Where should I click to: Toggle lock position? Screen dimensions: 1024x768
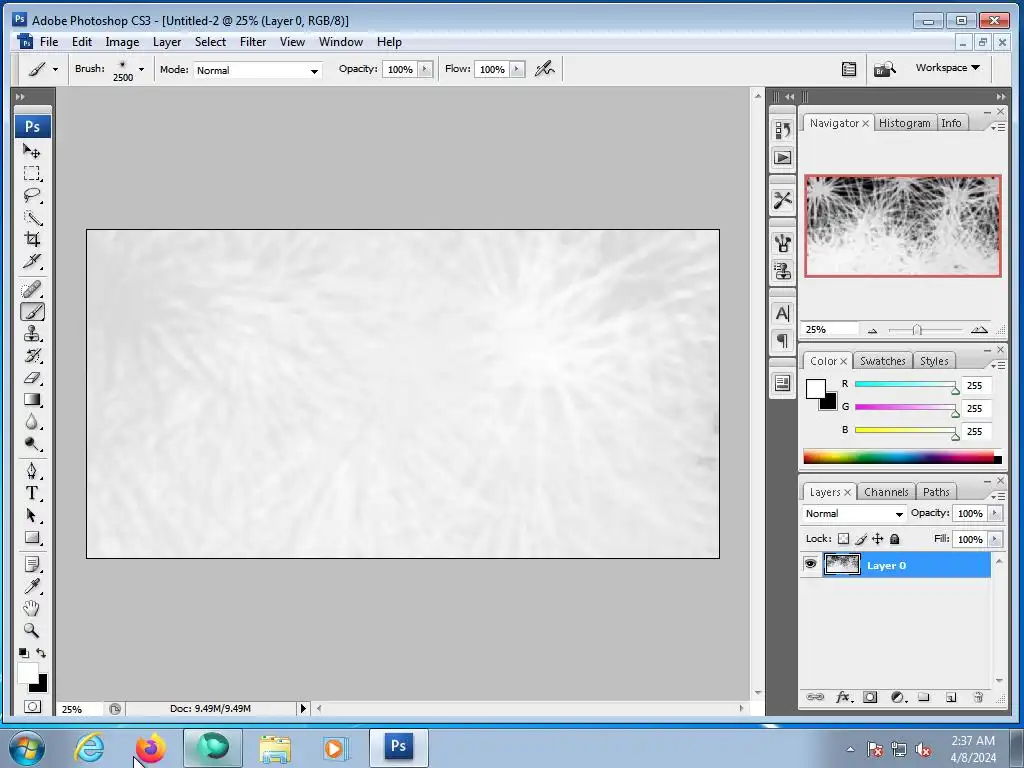(878, 539)
